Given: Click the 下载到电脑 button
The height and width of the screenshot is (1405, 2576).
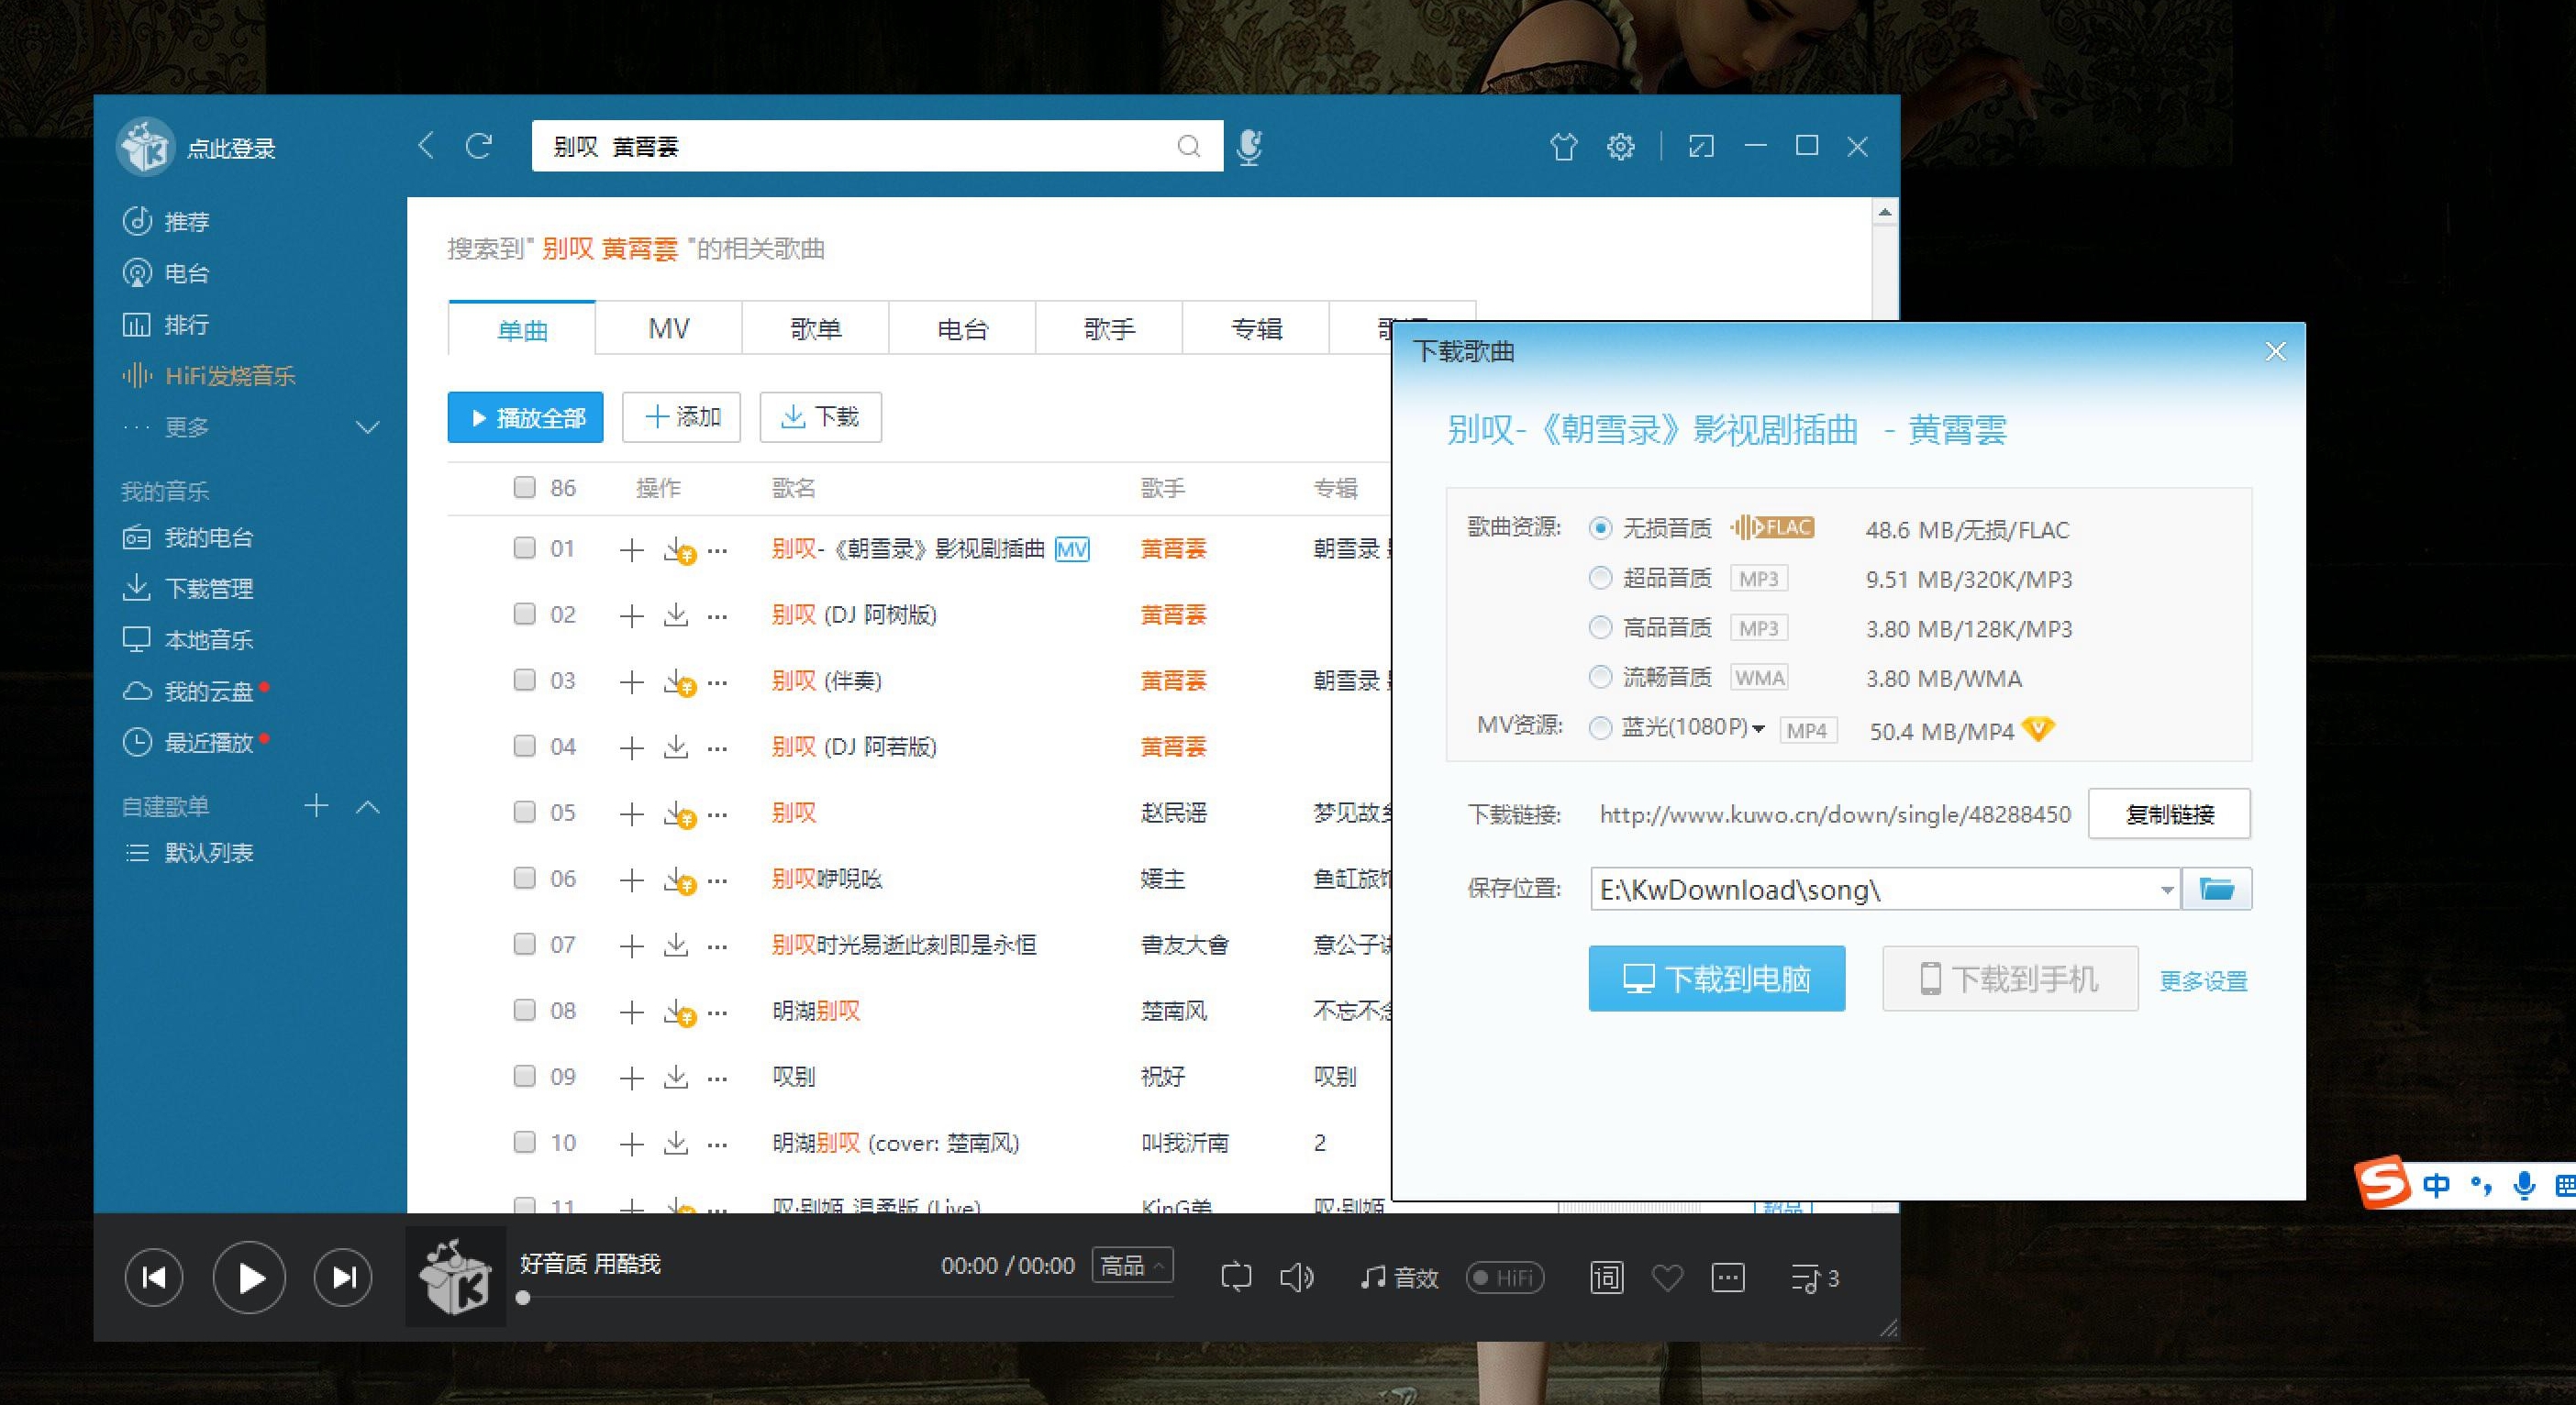Looking at the screenshot, I should click(x=1716, y=978).
